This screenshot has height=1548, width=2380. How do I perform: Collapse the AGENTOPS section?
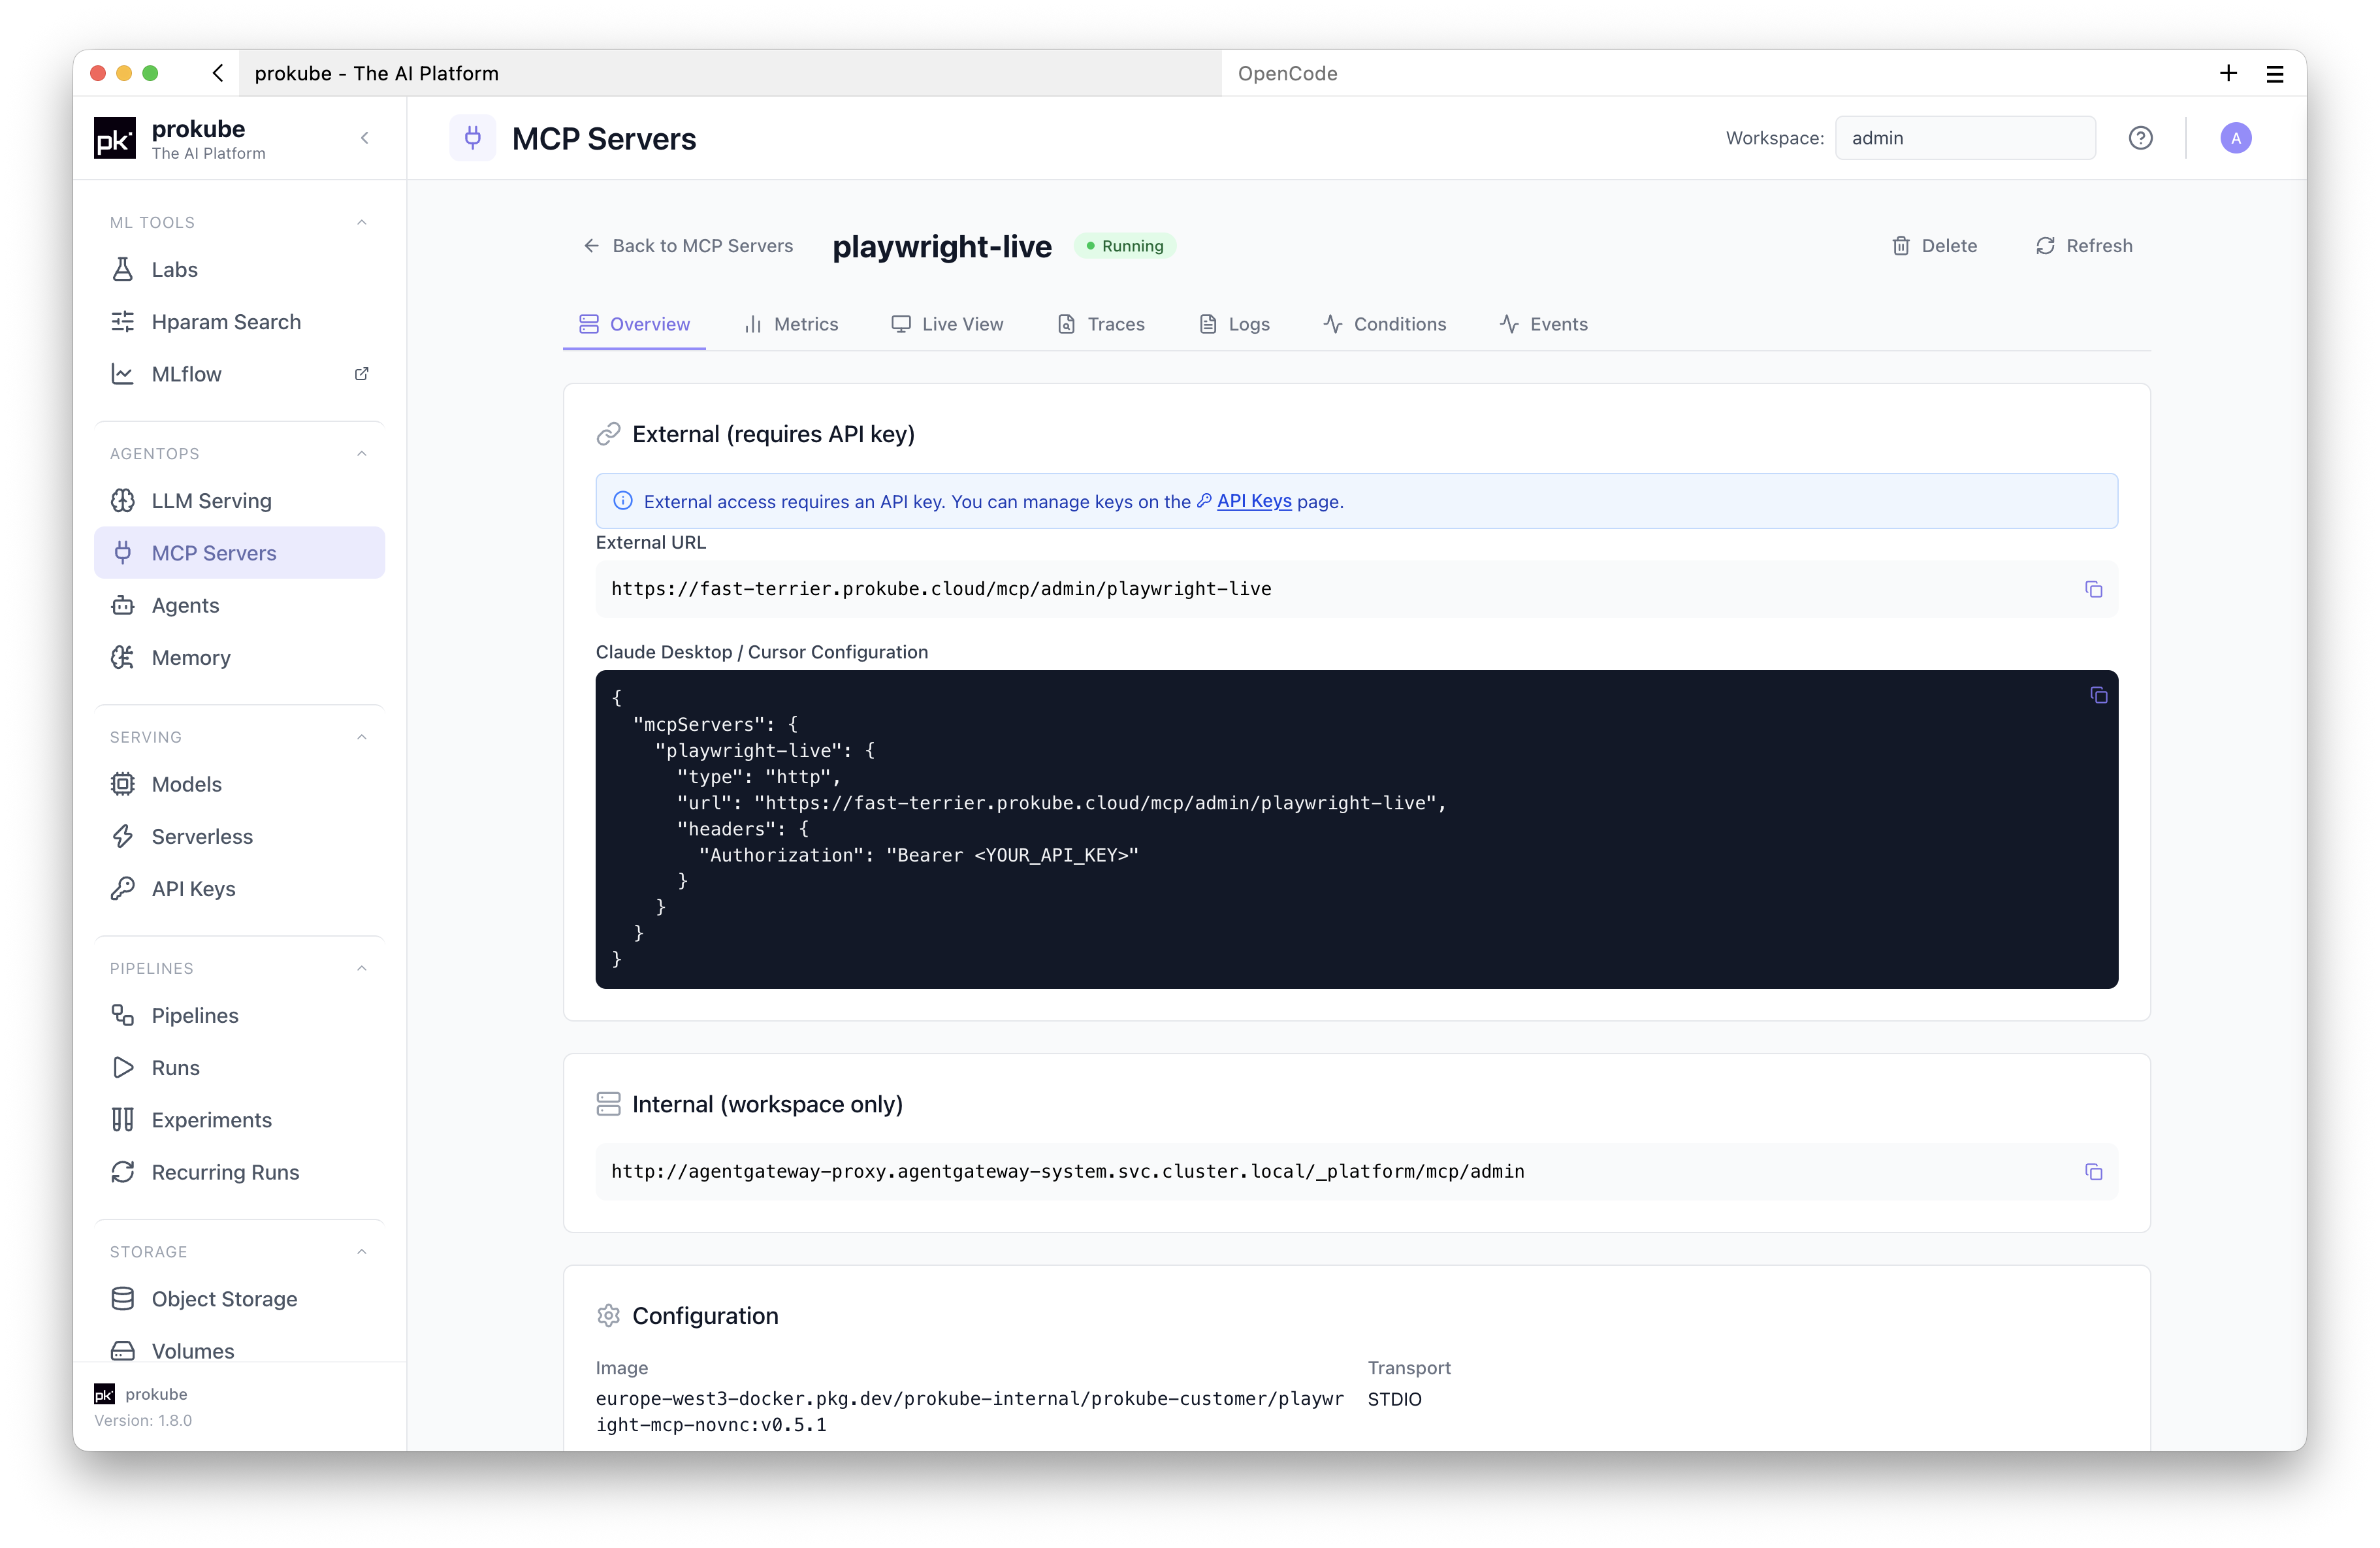362,453
